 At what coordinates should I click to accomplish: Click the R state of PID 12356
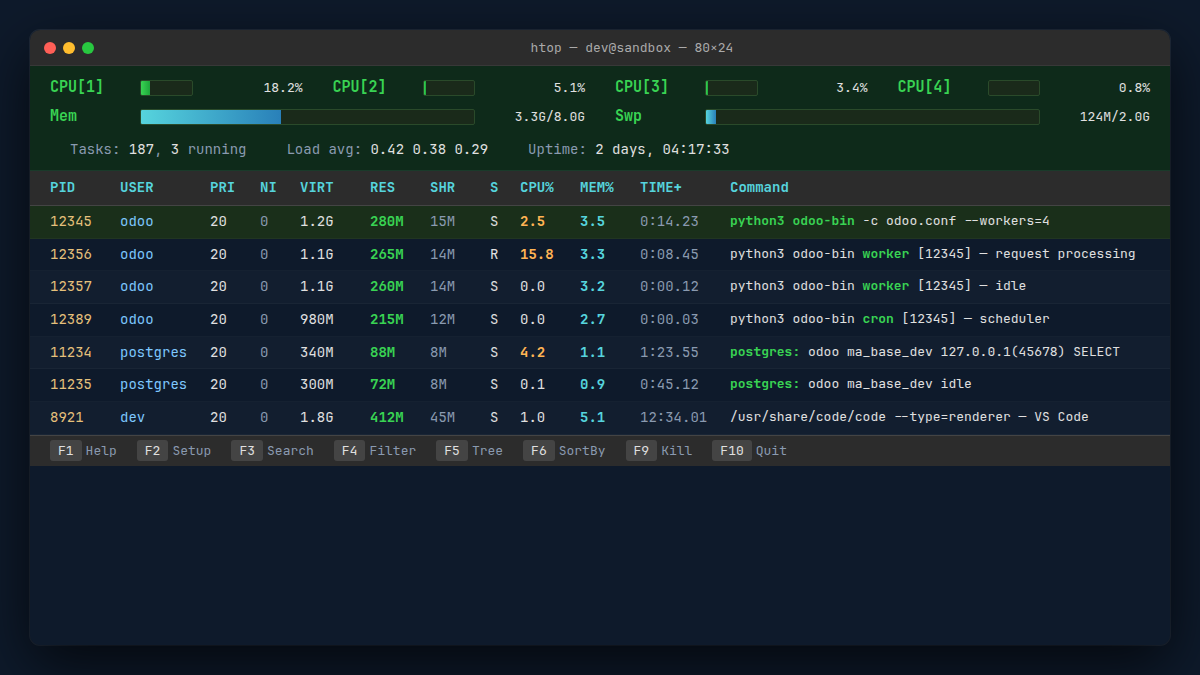click(x=494, y=254)
